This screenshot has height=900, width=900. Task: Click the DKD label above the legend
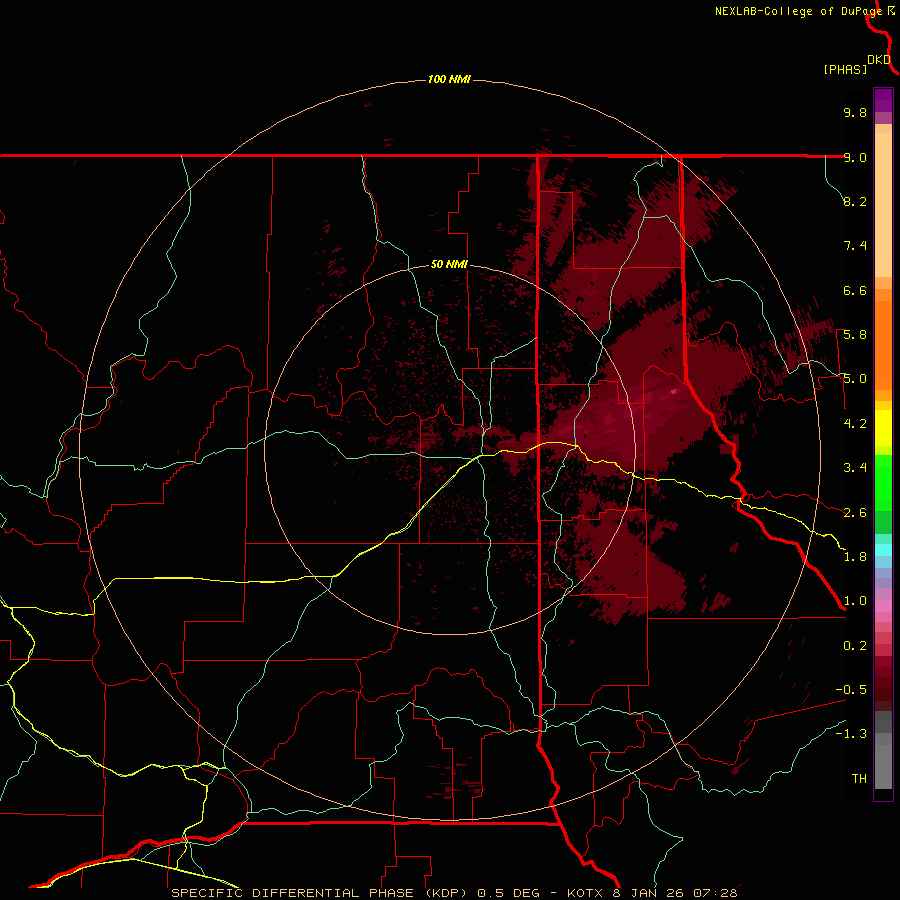(x=879, y=59)
